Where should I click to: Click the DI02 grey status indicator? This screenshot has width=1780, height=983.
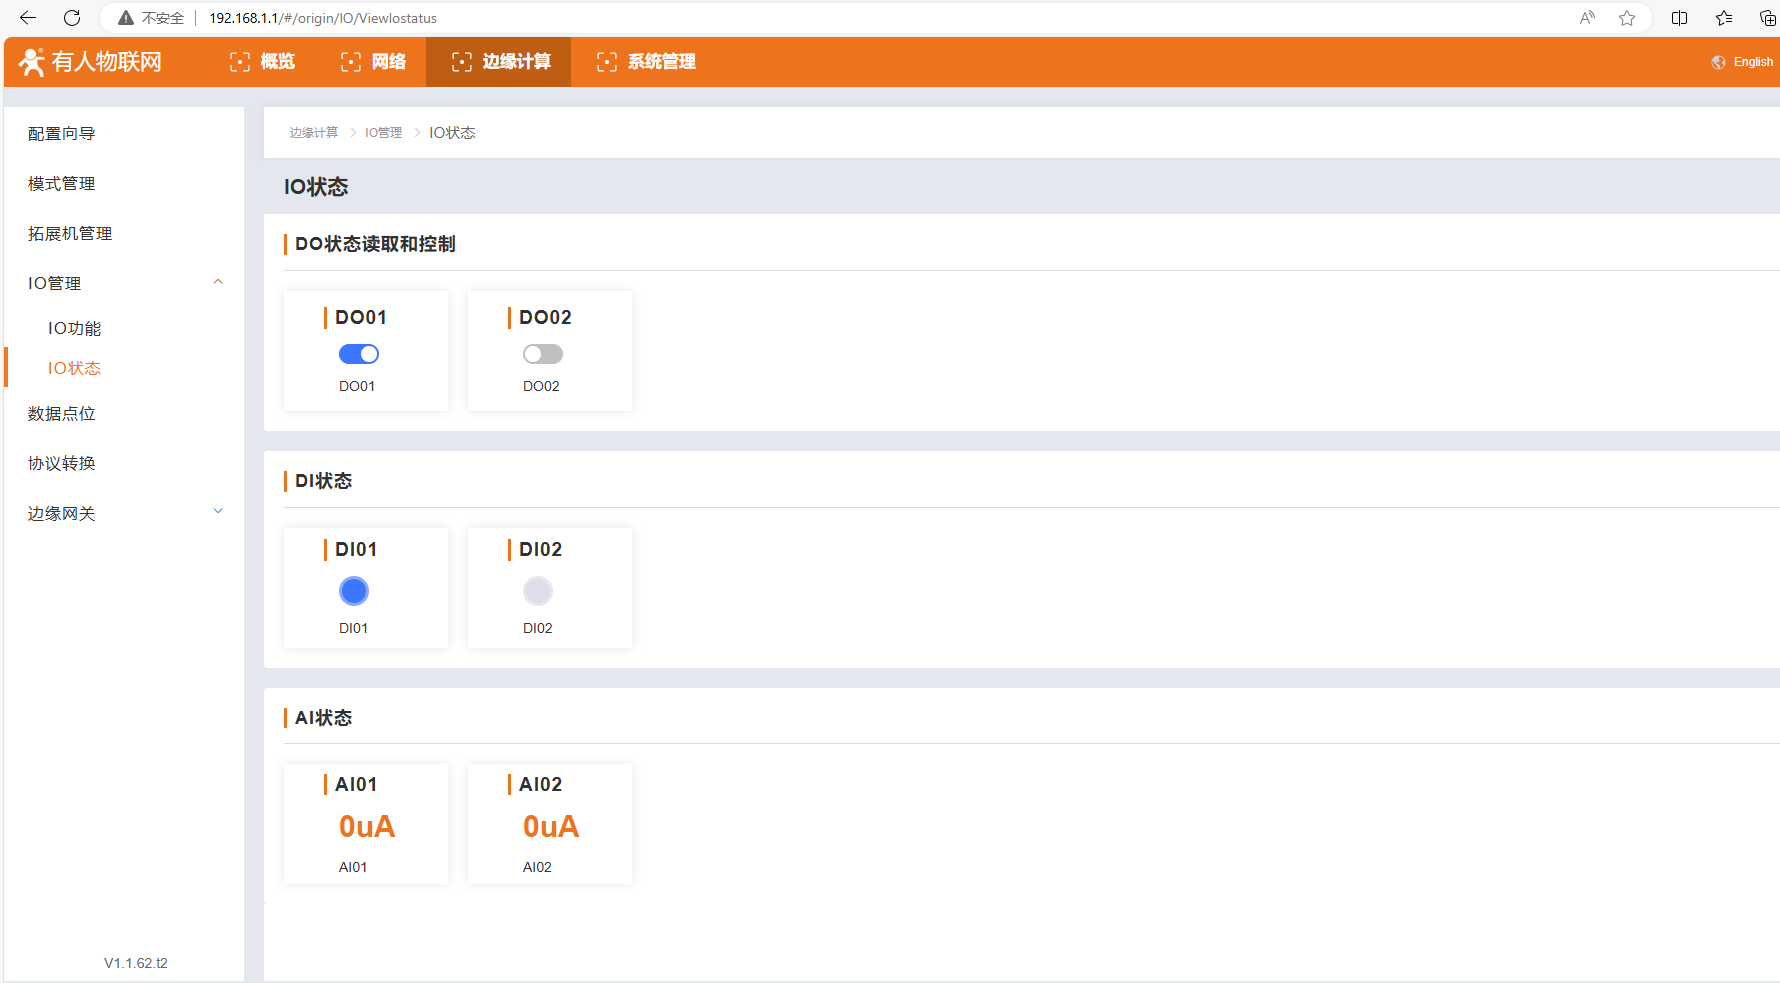tap(538, 591)
